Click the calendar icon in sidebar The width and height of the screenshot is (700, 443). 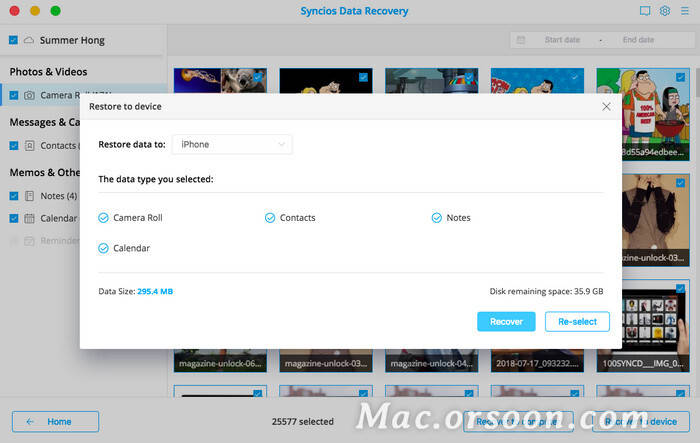coord(29,218)
